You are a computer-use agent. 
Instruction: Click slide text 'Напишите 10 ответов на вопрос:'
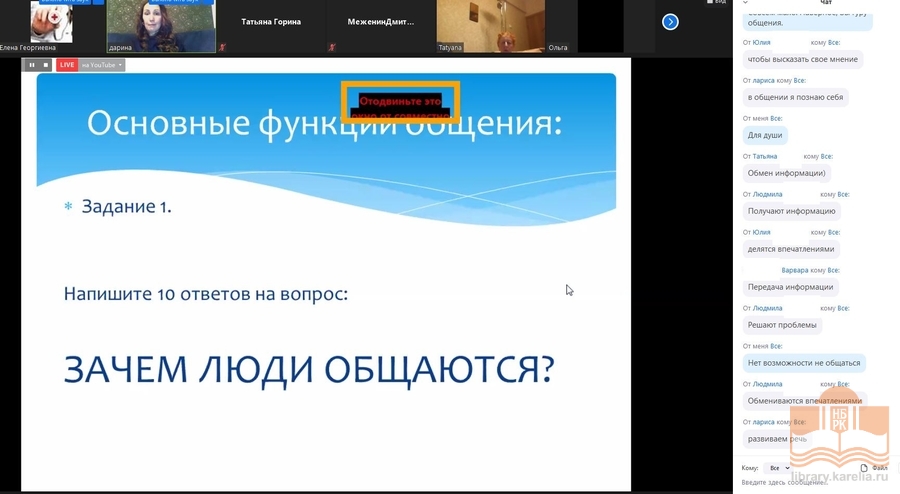[x=205, y=294]
